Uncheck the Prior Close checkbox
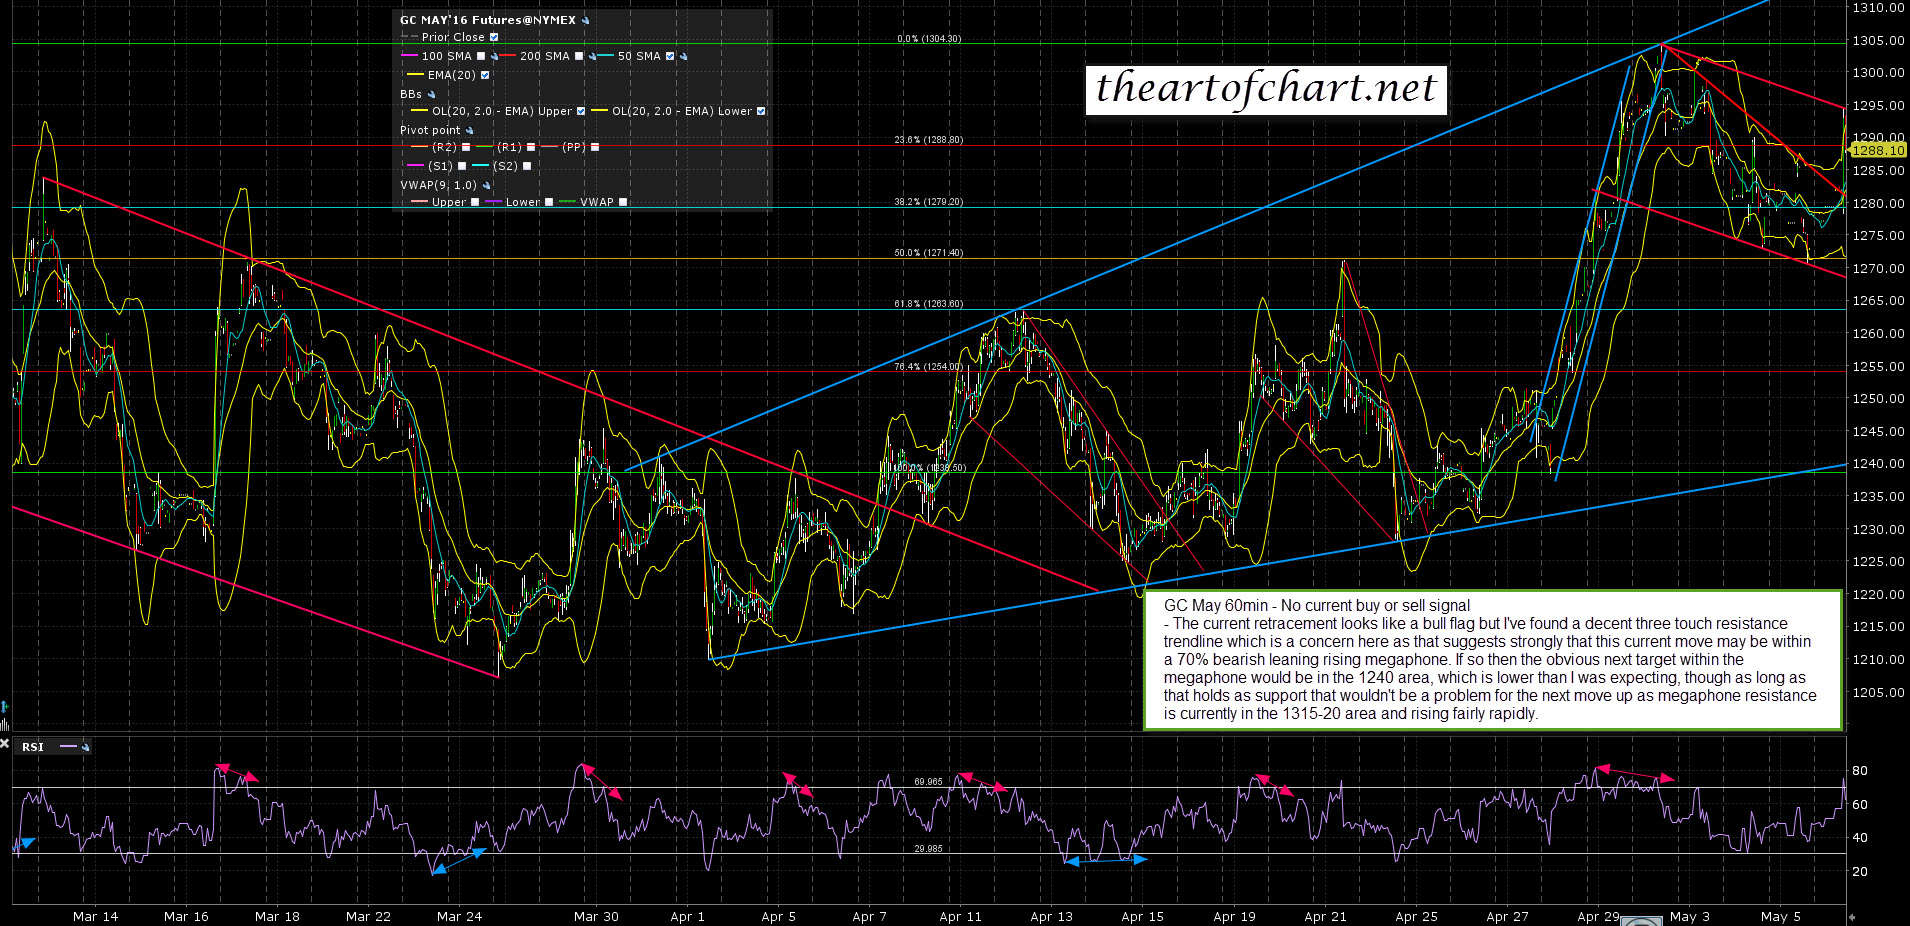The height and width of the screenshot is (926, 1910). (494, 38)
